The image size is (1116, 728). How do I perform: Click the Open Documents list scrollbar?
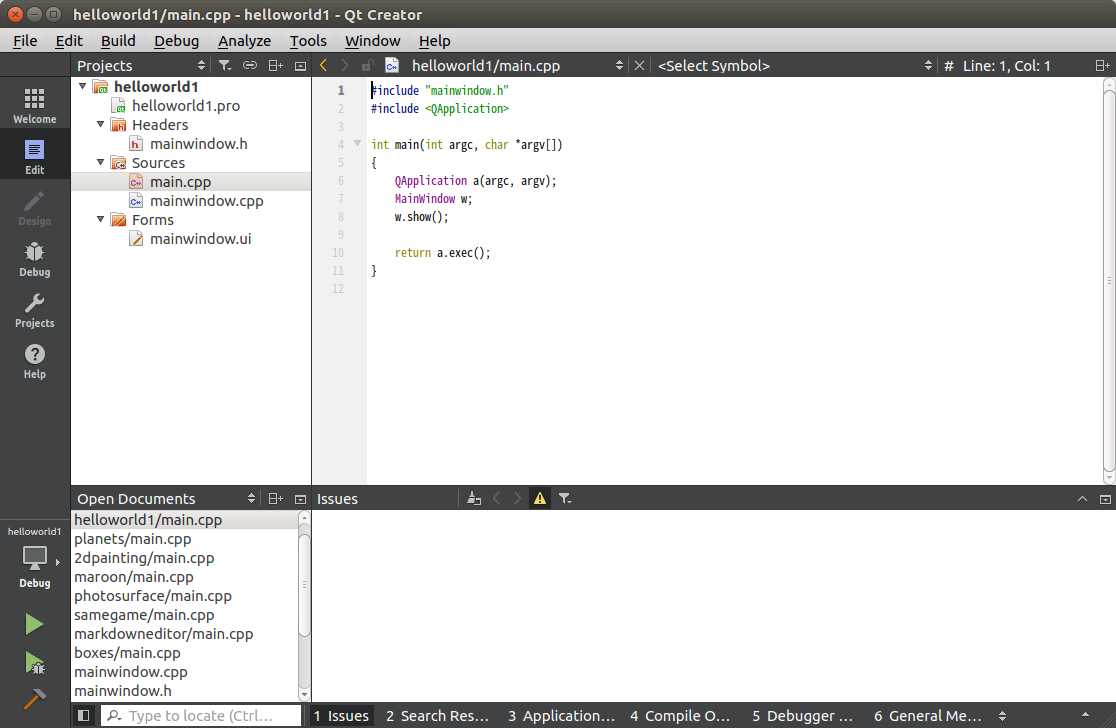tap(304, 584)
